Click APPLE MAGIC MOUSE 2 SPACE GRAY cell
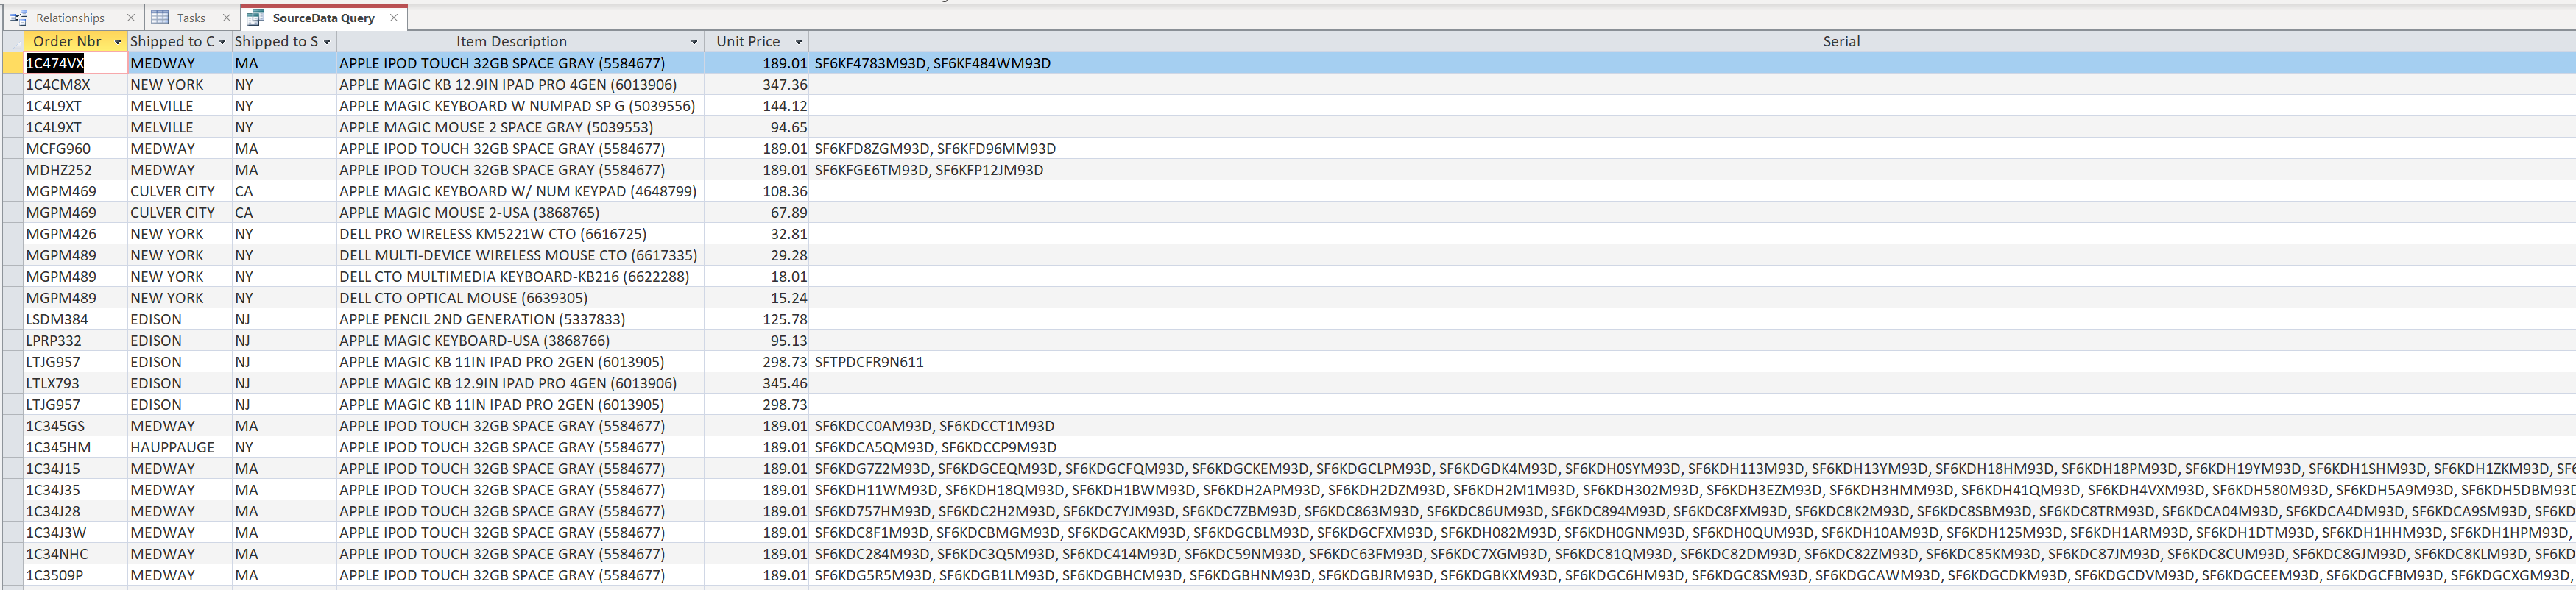The height and width of the screenshot is (590, 2576). pos(520,127)
